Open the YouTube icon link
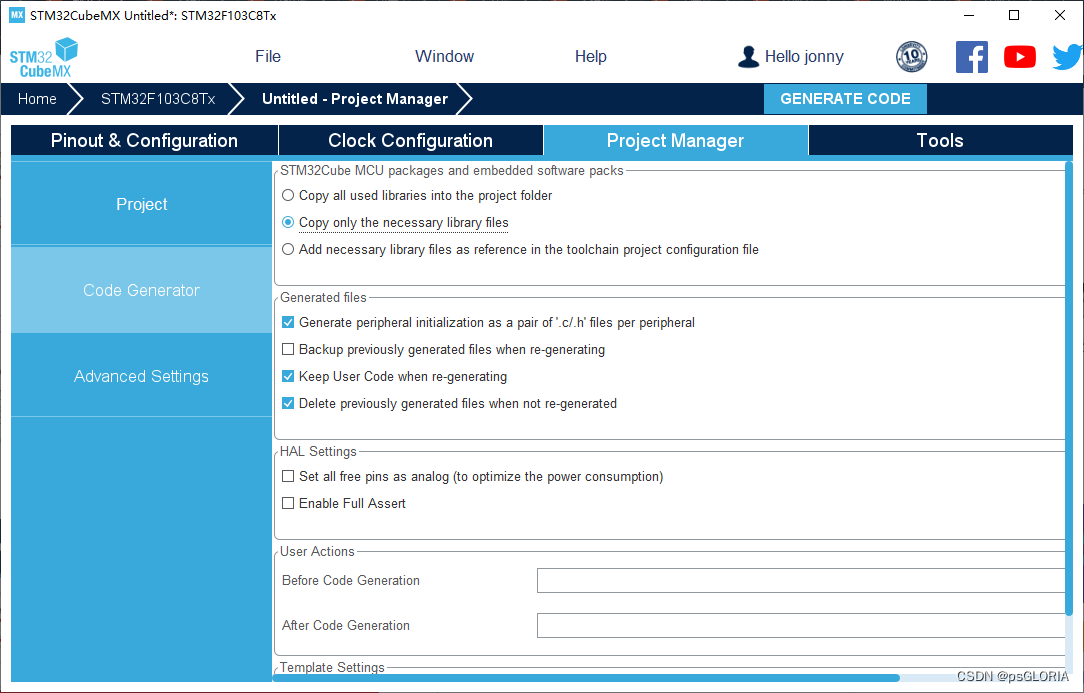Screen dimensions: 1084x693 [1020, 57]
